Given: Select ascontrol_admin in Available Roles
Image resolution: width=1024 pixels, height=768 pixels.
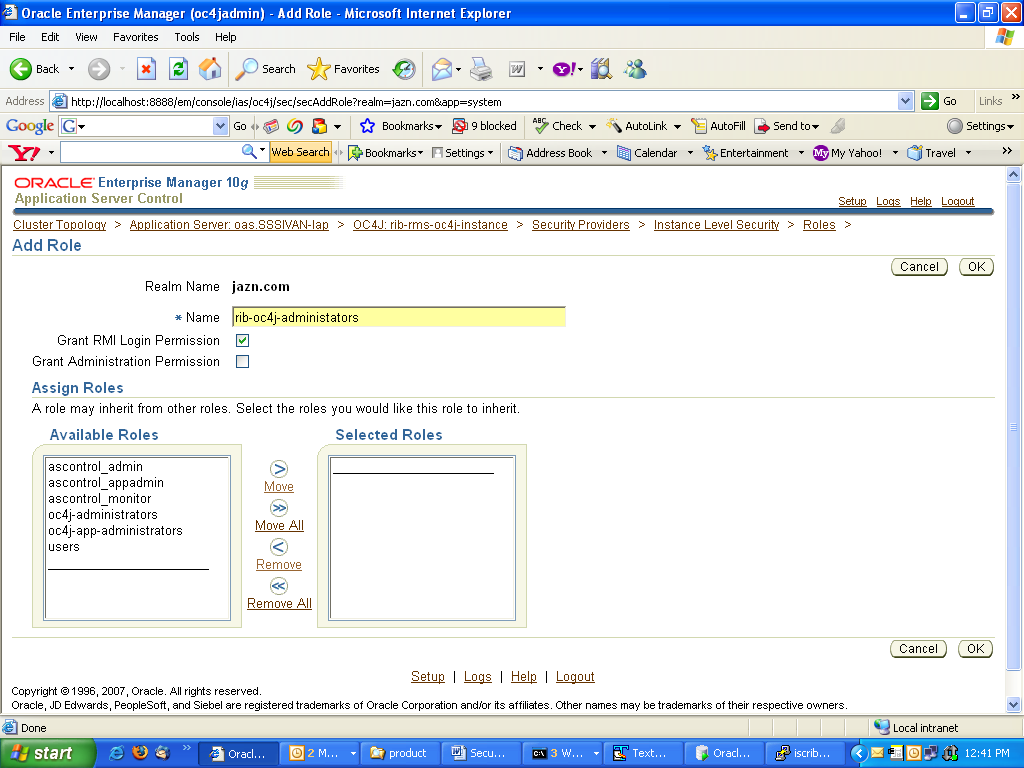Looking at the screenshot, I should 95,467.
